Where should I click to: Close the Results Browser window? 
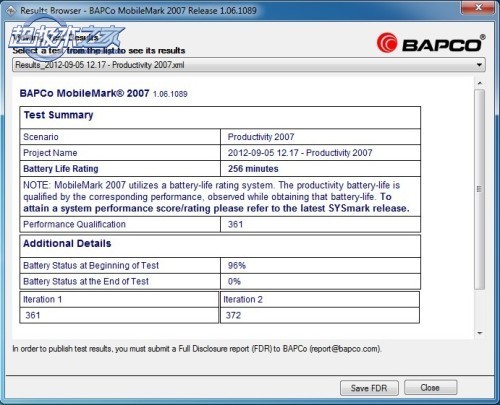[478, 7]
